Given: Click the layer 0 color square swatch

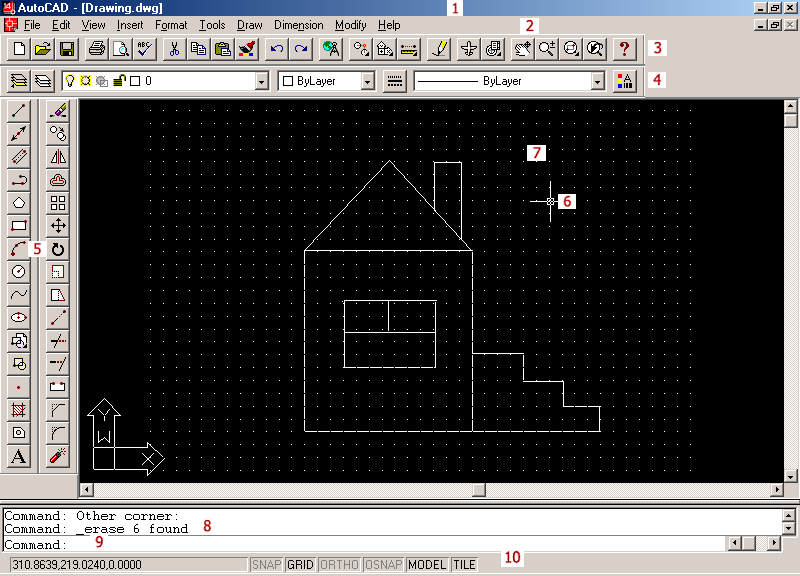Looking at the screenshot, I should pos(135,81).
